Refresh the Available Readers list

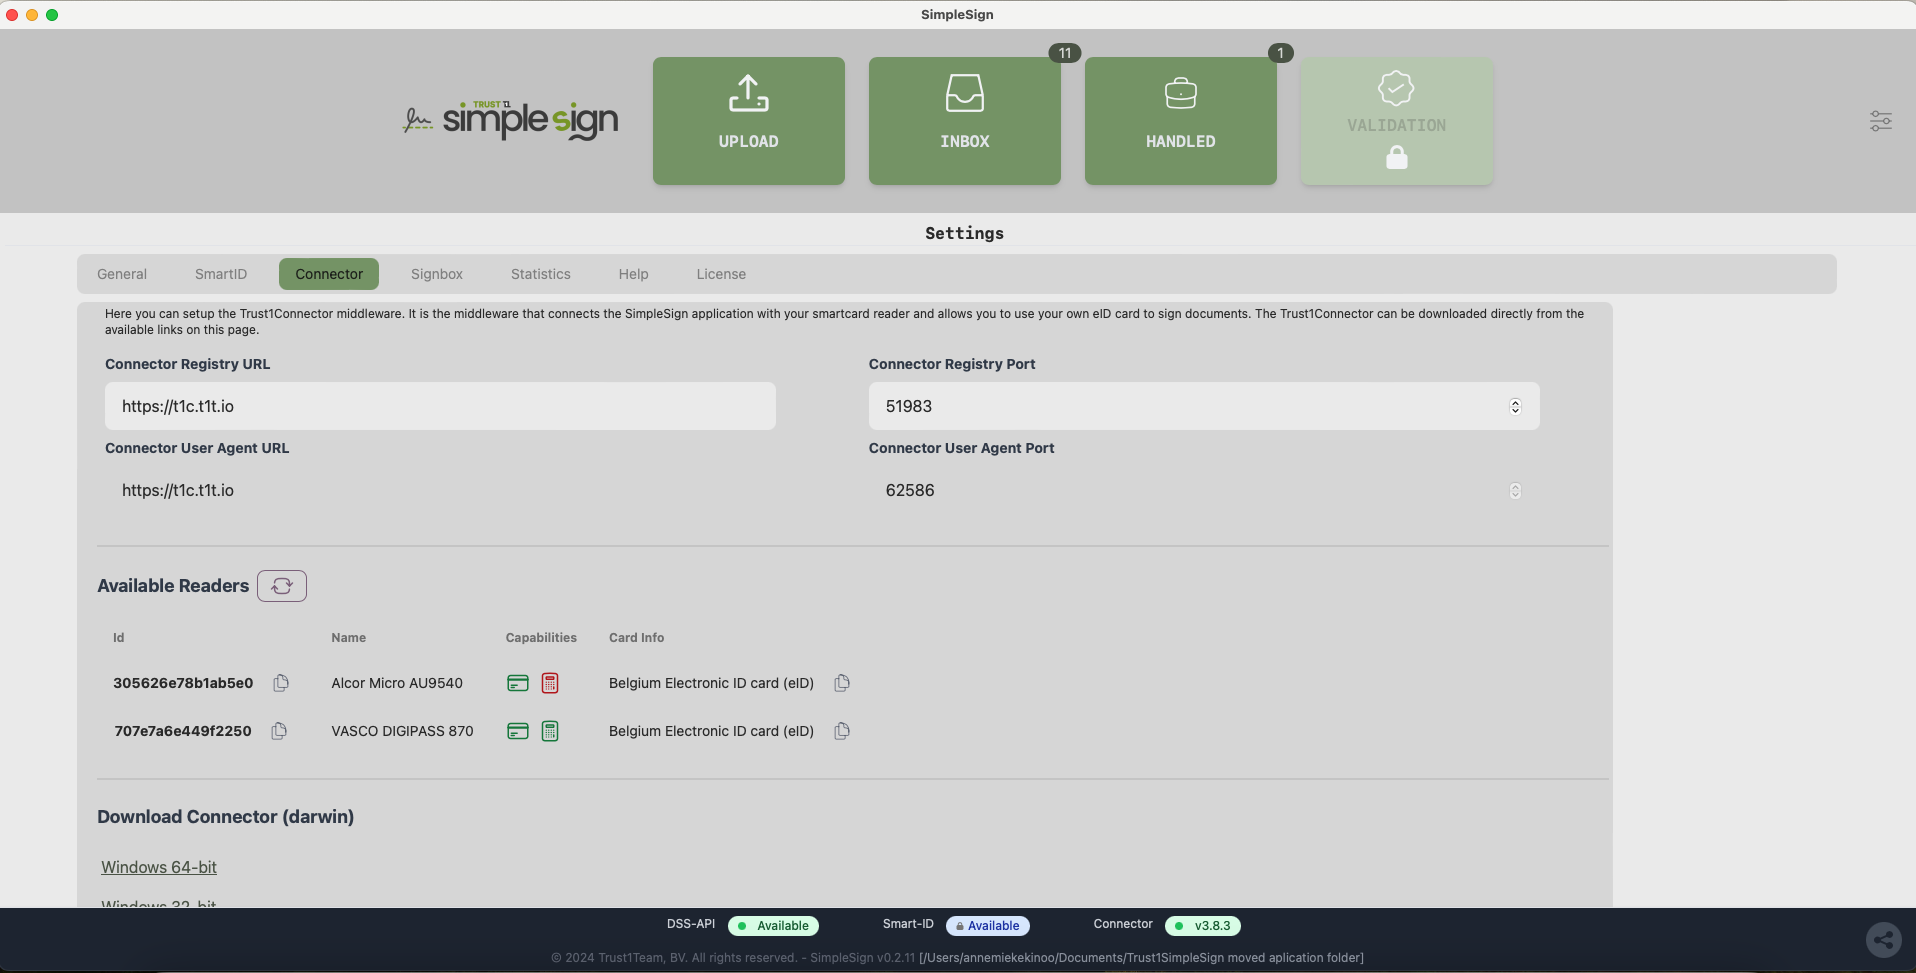[282, 586]
